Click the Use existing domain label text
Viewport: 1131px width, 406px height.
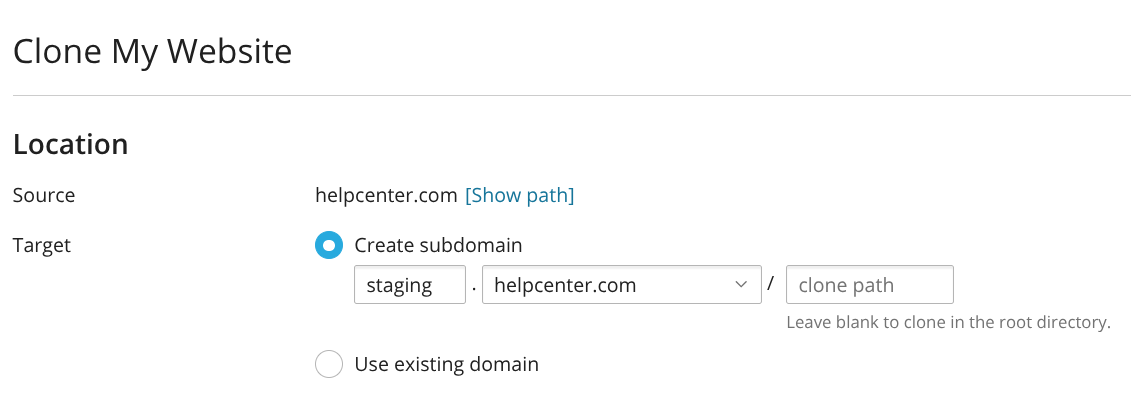[x=446, y=364]
